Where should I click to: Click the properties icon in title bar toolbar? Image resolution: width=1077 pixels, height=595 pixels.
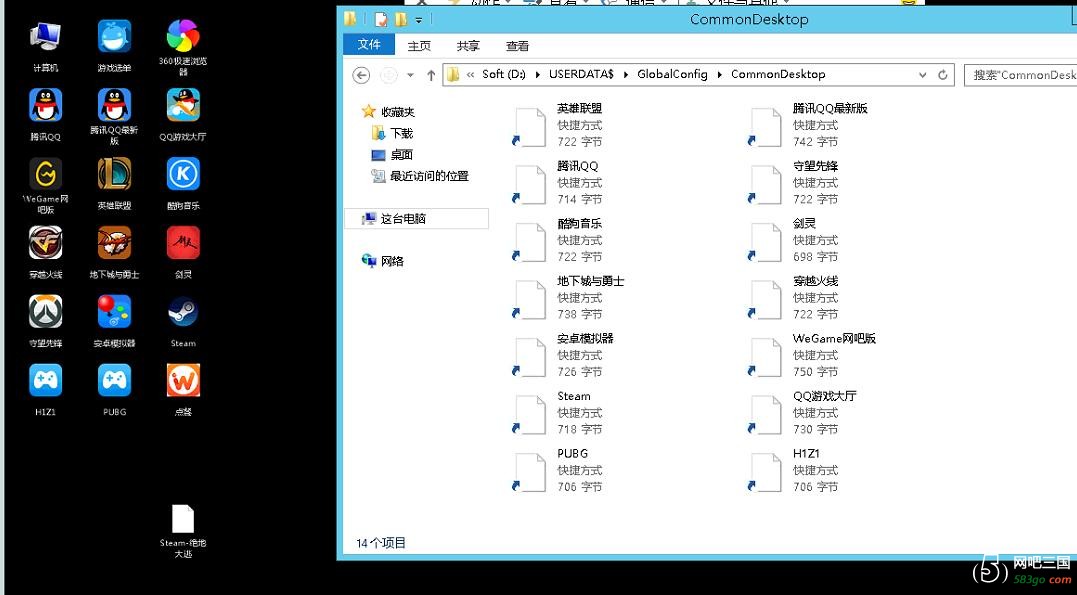[x=381, y=19]
